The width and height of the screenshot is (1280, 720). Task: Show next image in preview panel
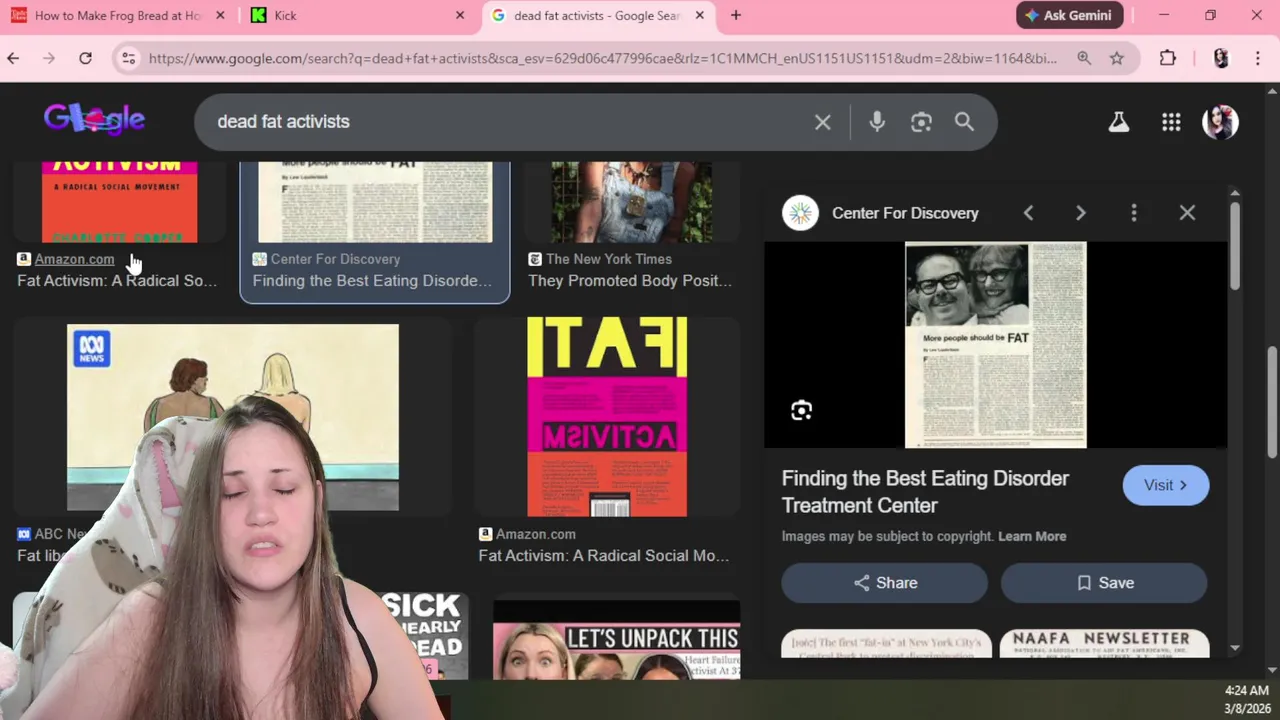[1081, 213]
